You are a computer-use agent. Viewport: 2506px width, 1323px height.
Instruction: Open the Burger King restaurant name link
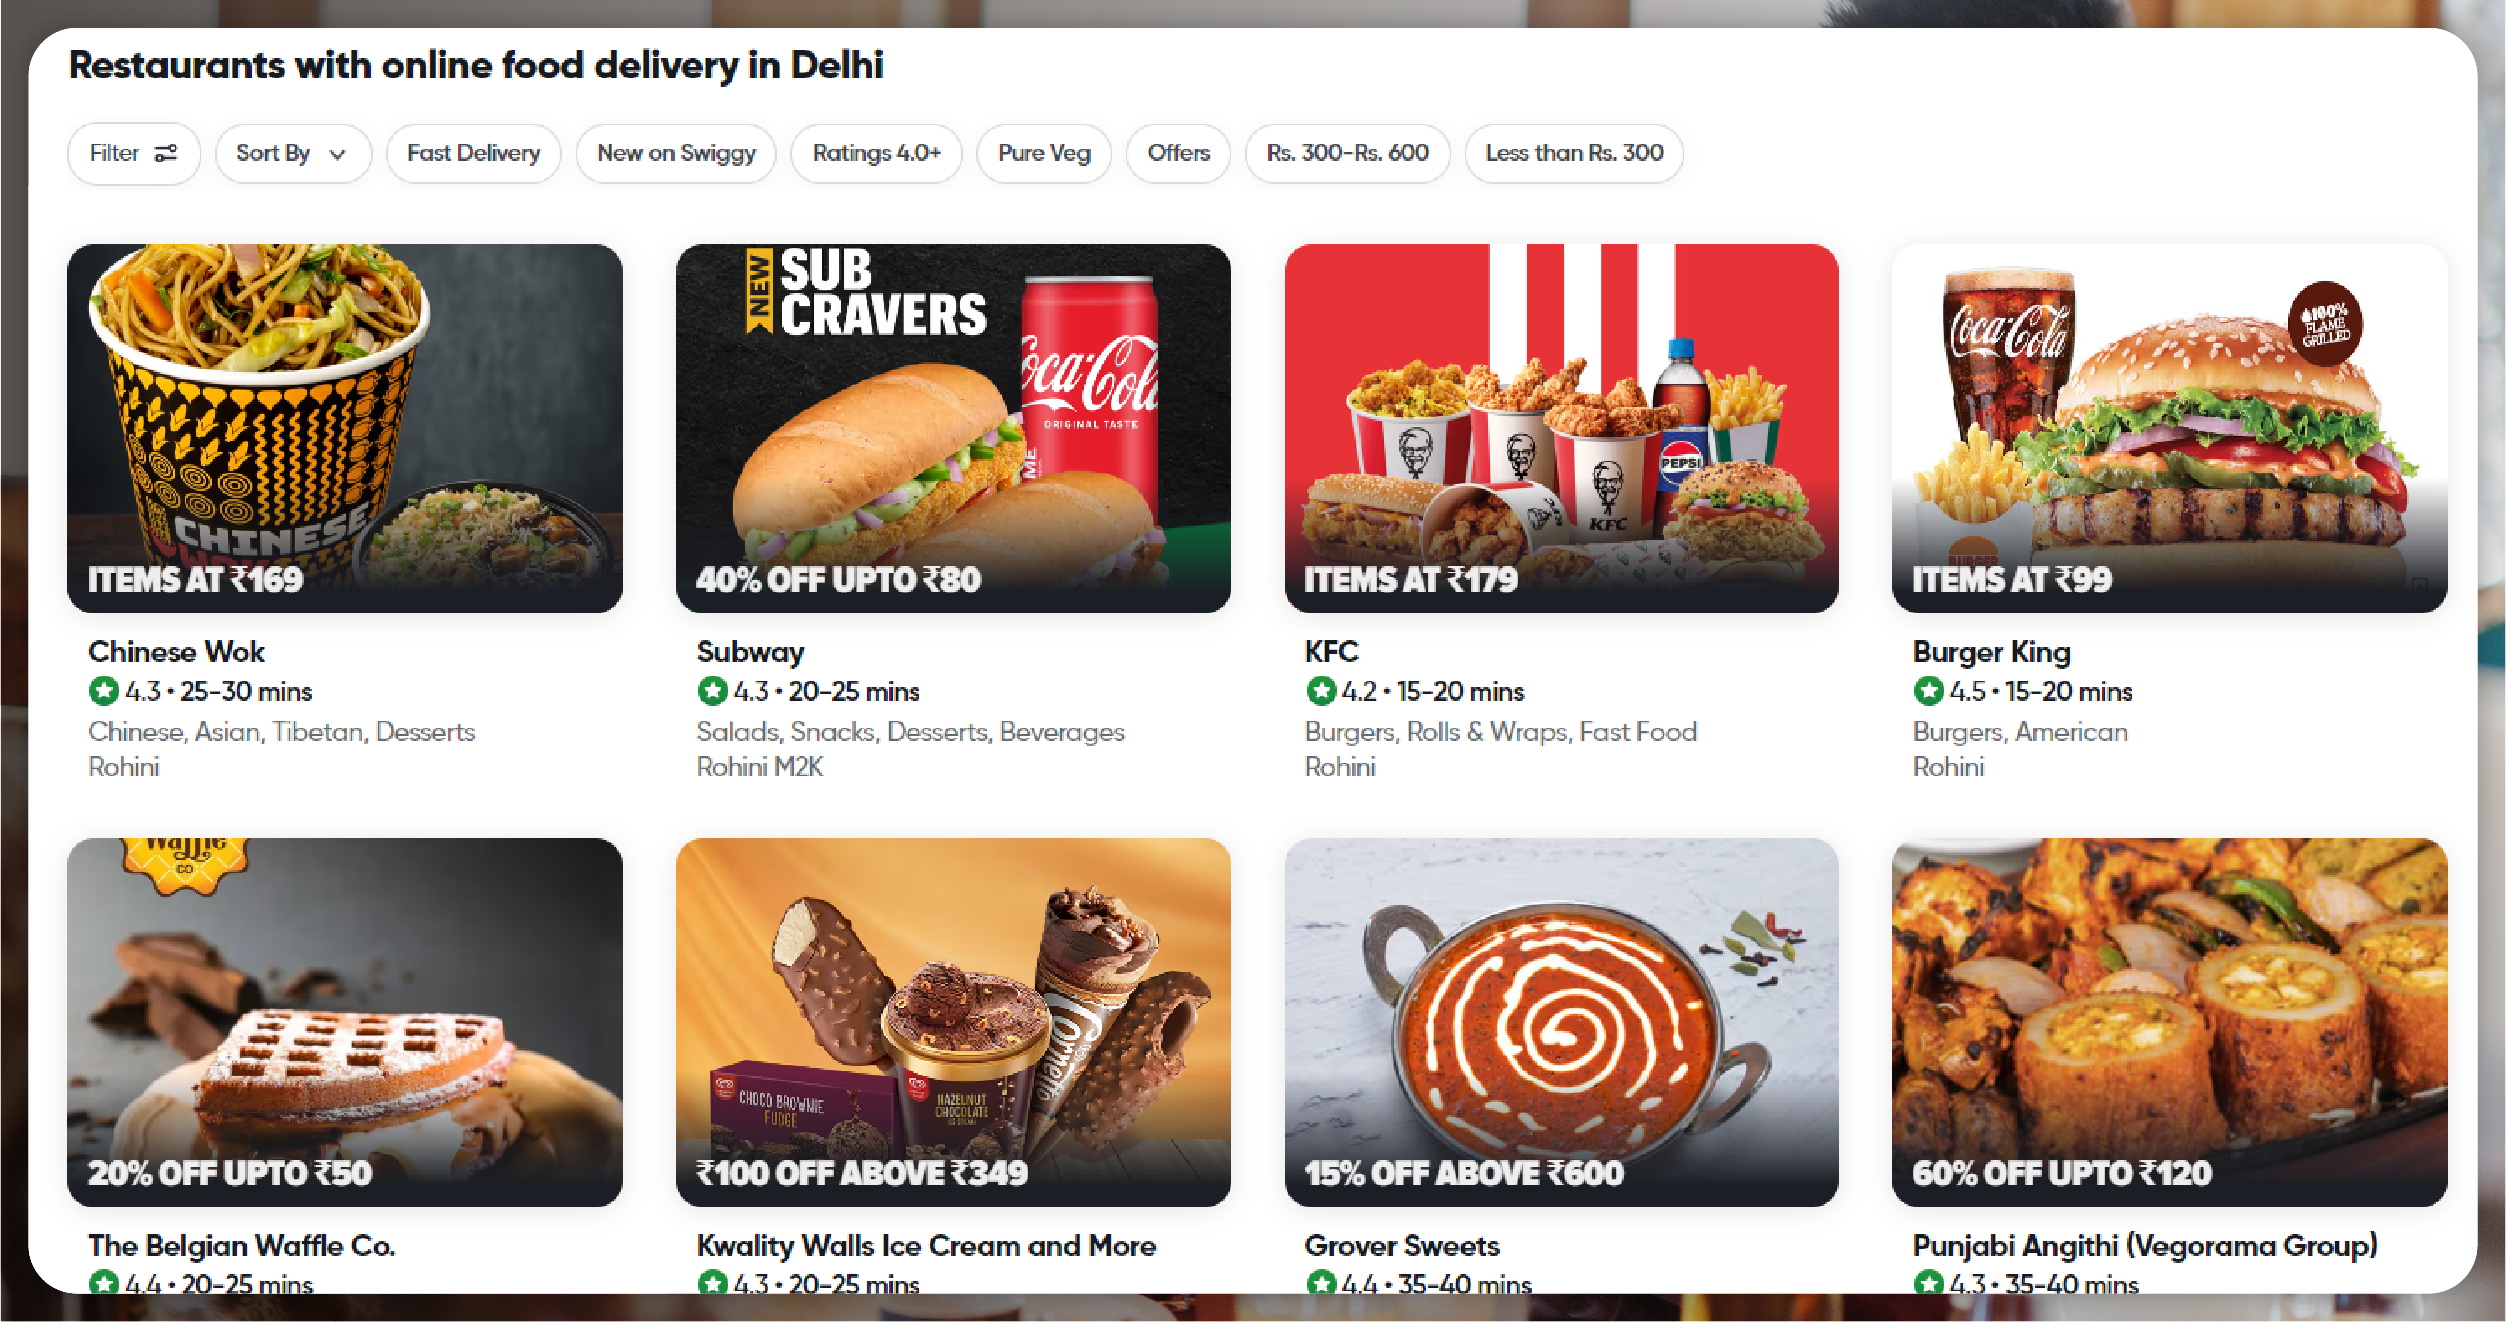point(1991,651)
